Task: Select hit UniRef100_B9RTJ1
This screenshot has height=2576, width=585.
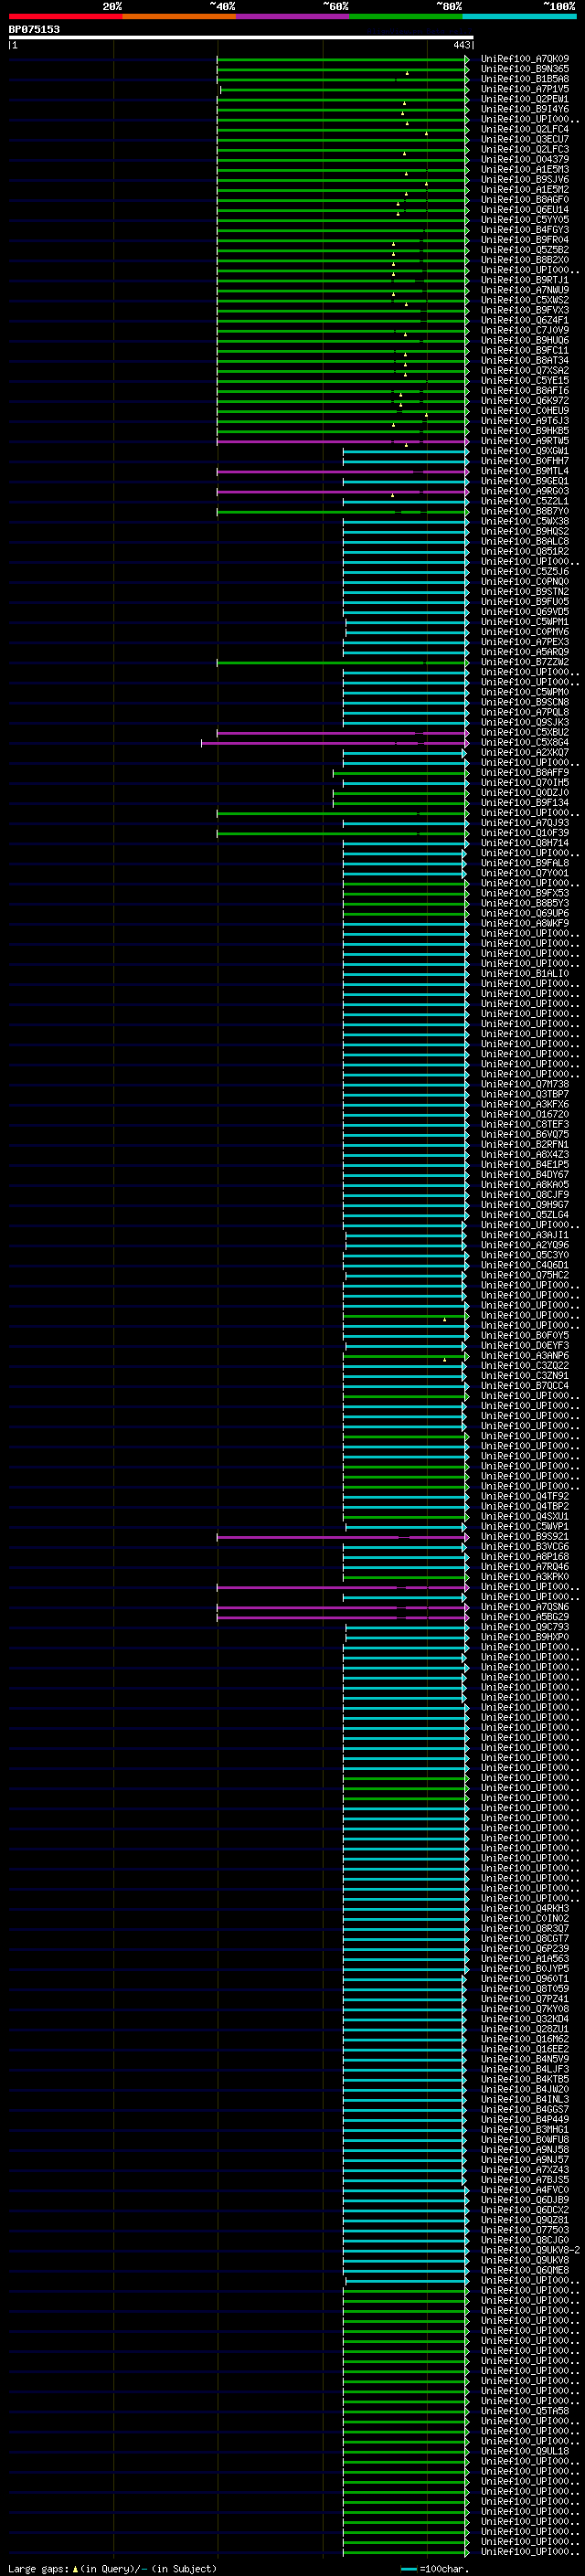Action: tap(525, 280)
